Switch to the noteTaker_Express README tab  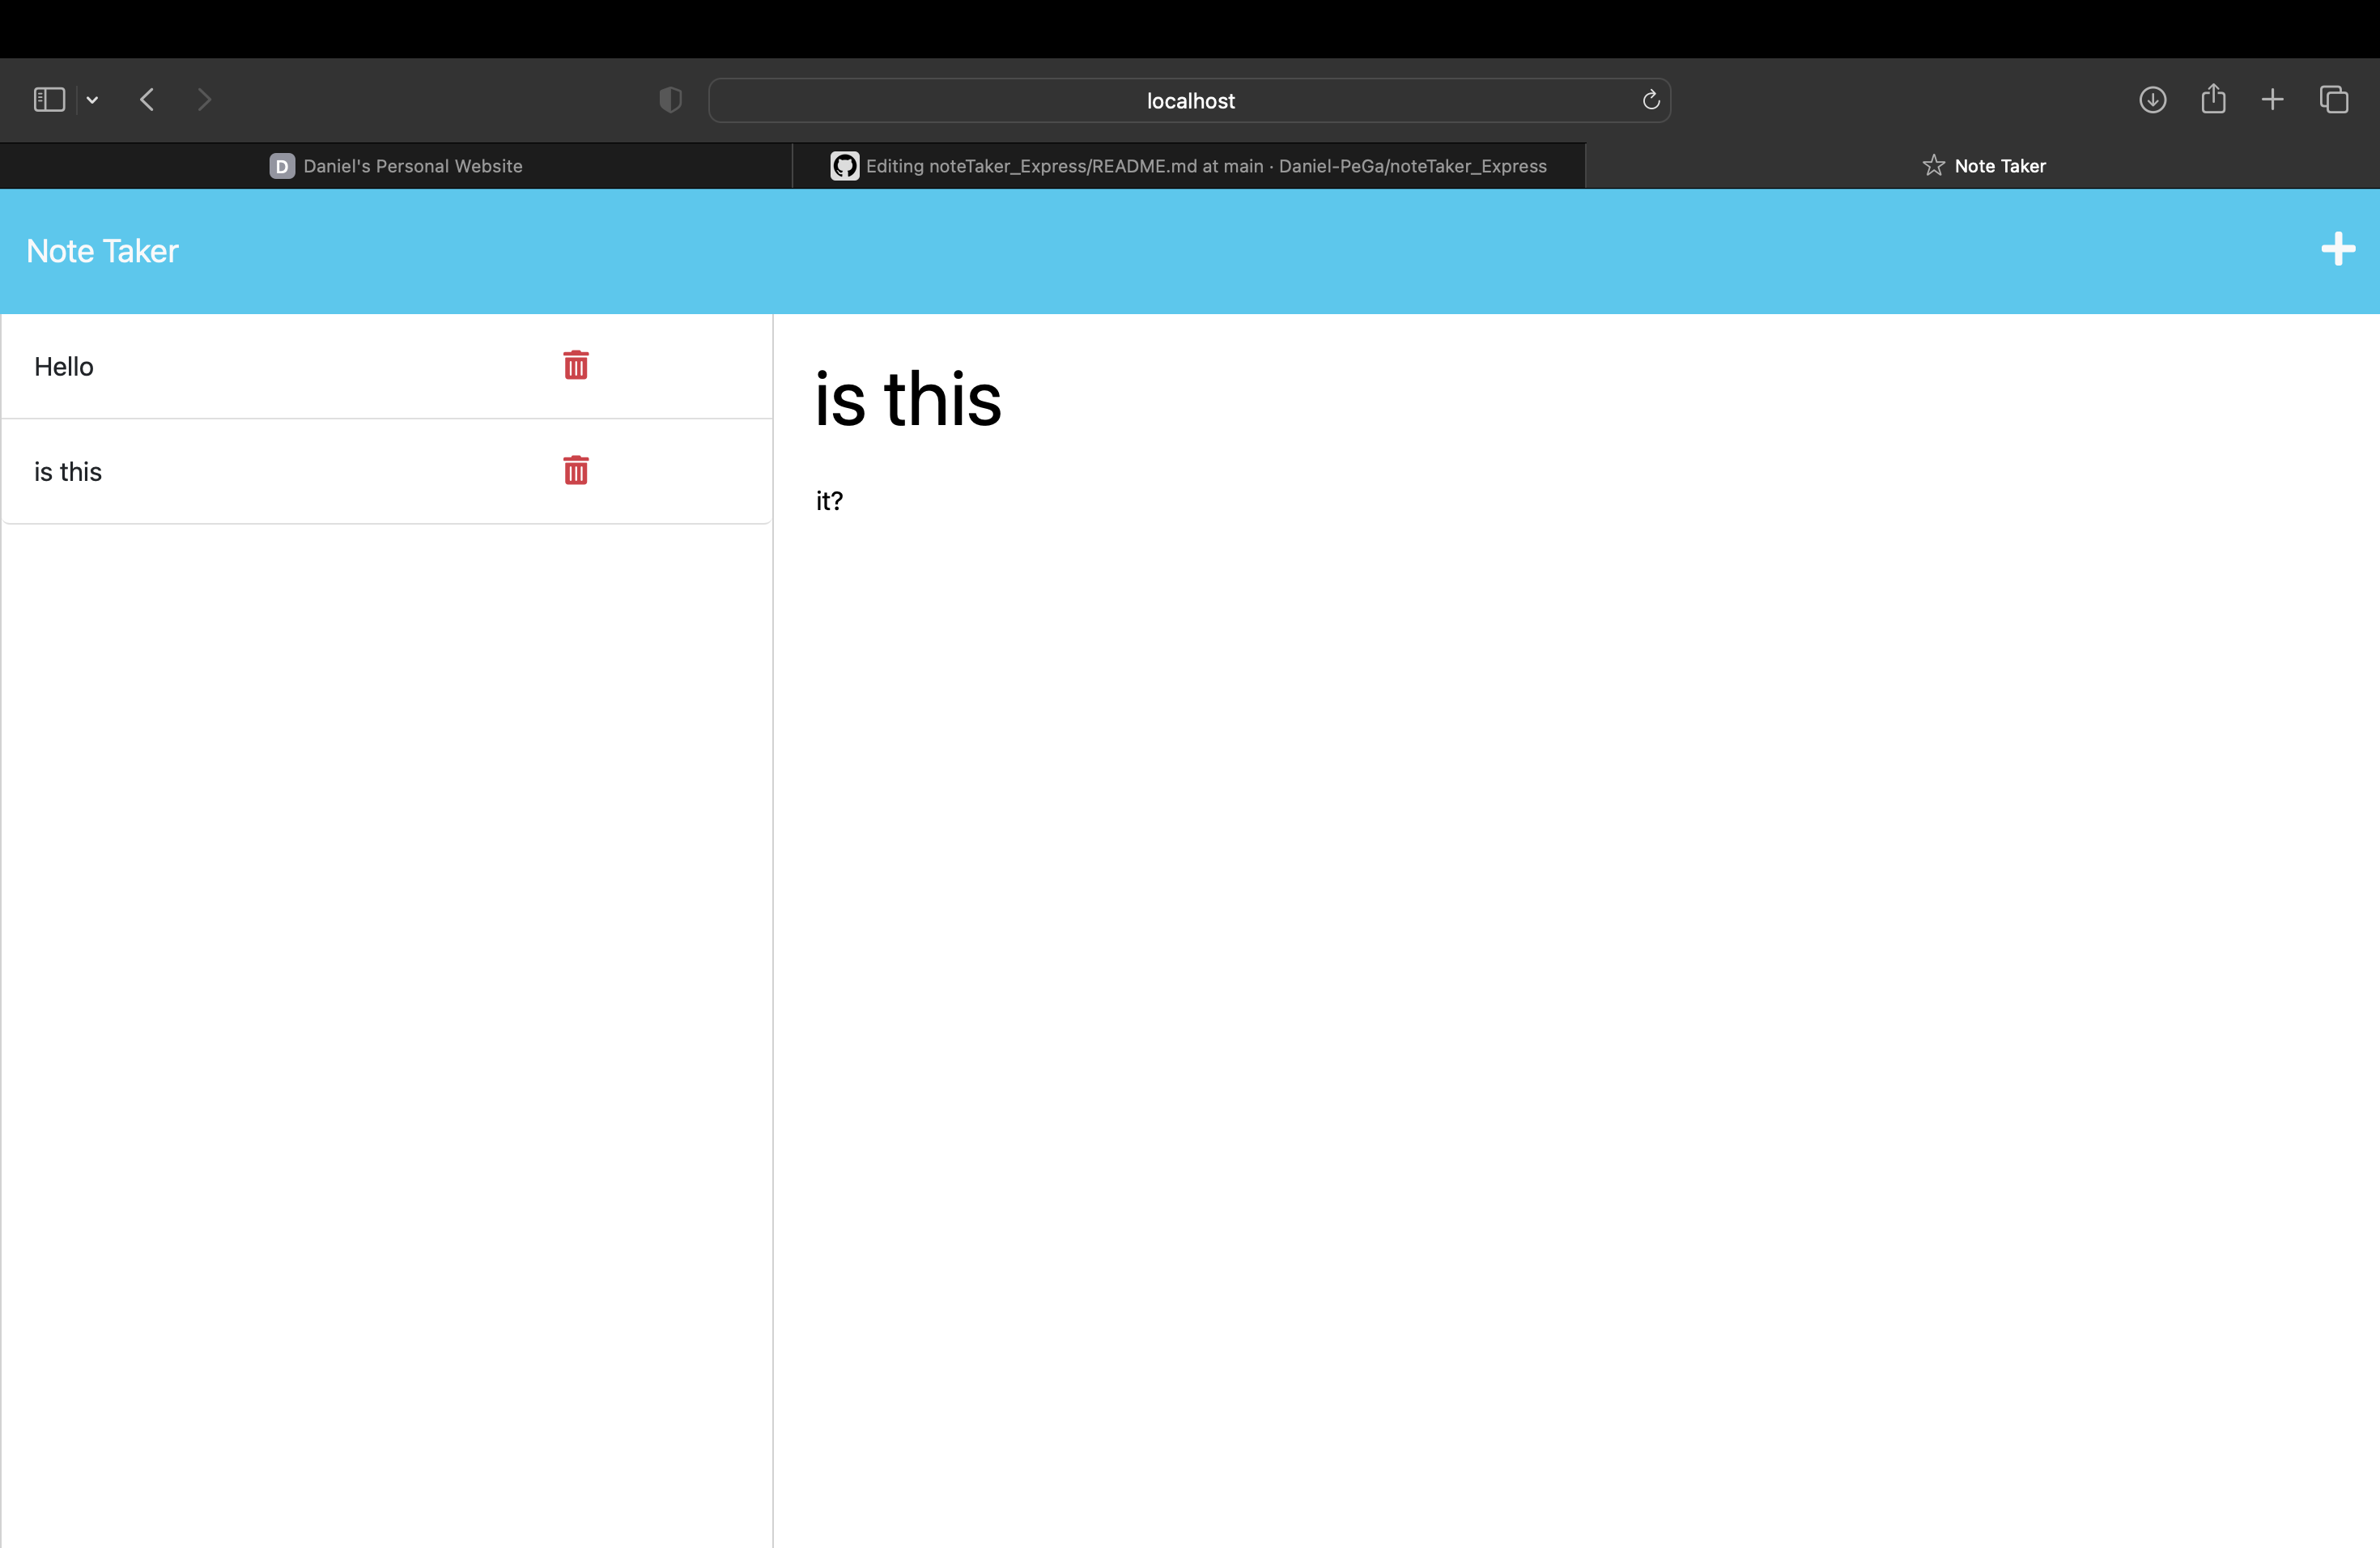click(x=1190, y=166)
